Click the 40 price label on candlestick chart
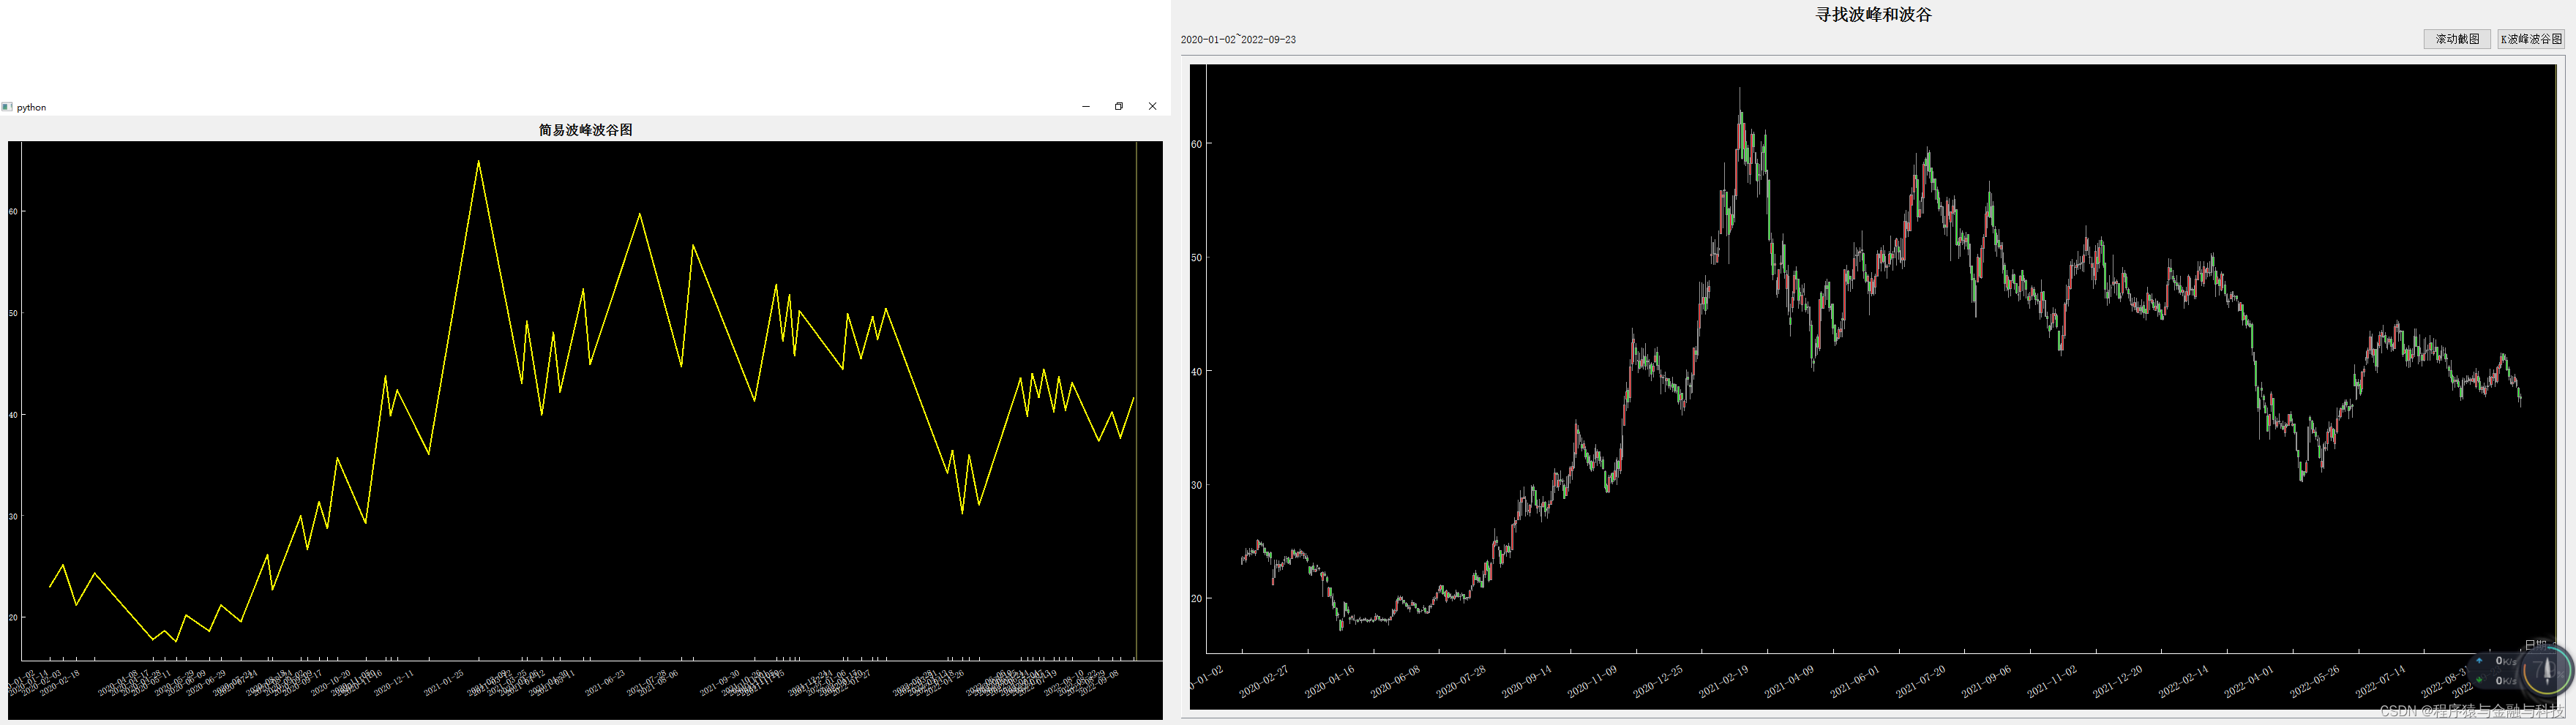The height and width of the screenshot is (725, 2576). (1196, 372)
